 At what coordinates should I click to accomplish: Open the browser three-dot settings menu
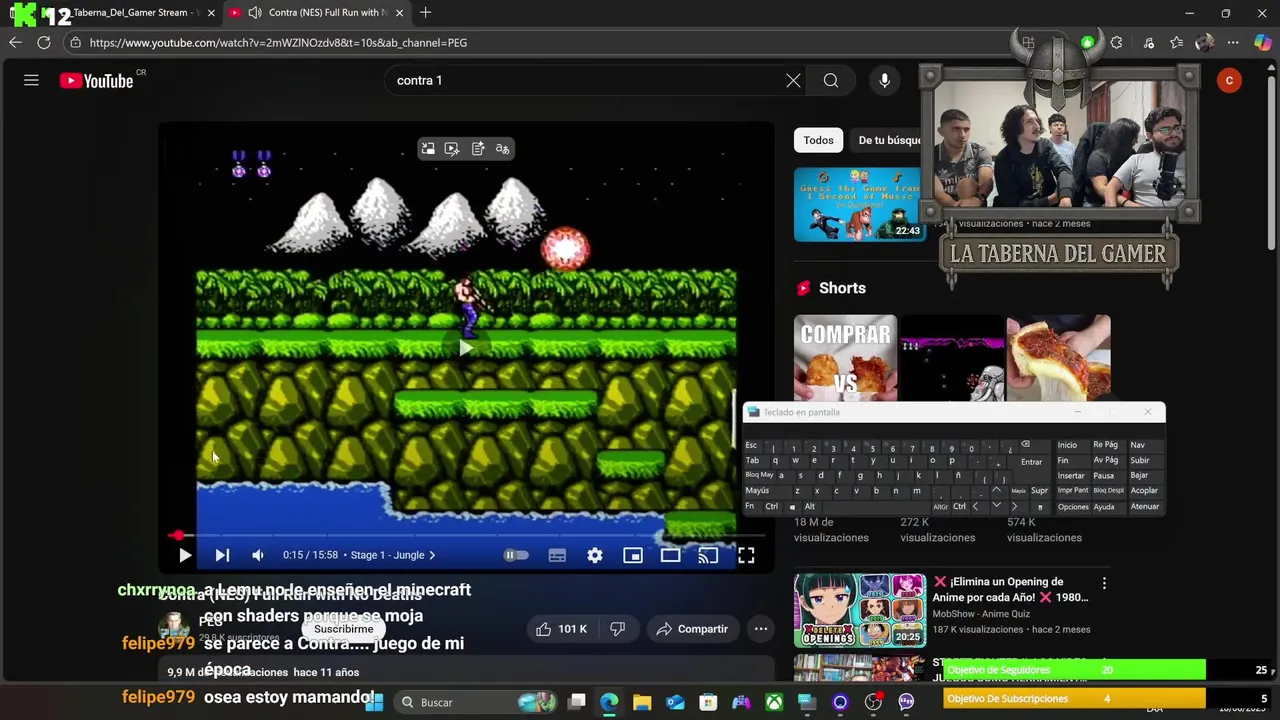(x=1233, y=42)
